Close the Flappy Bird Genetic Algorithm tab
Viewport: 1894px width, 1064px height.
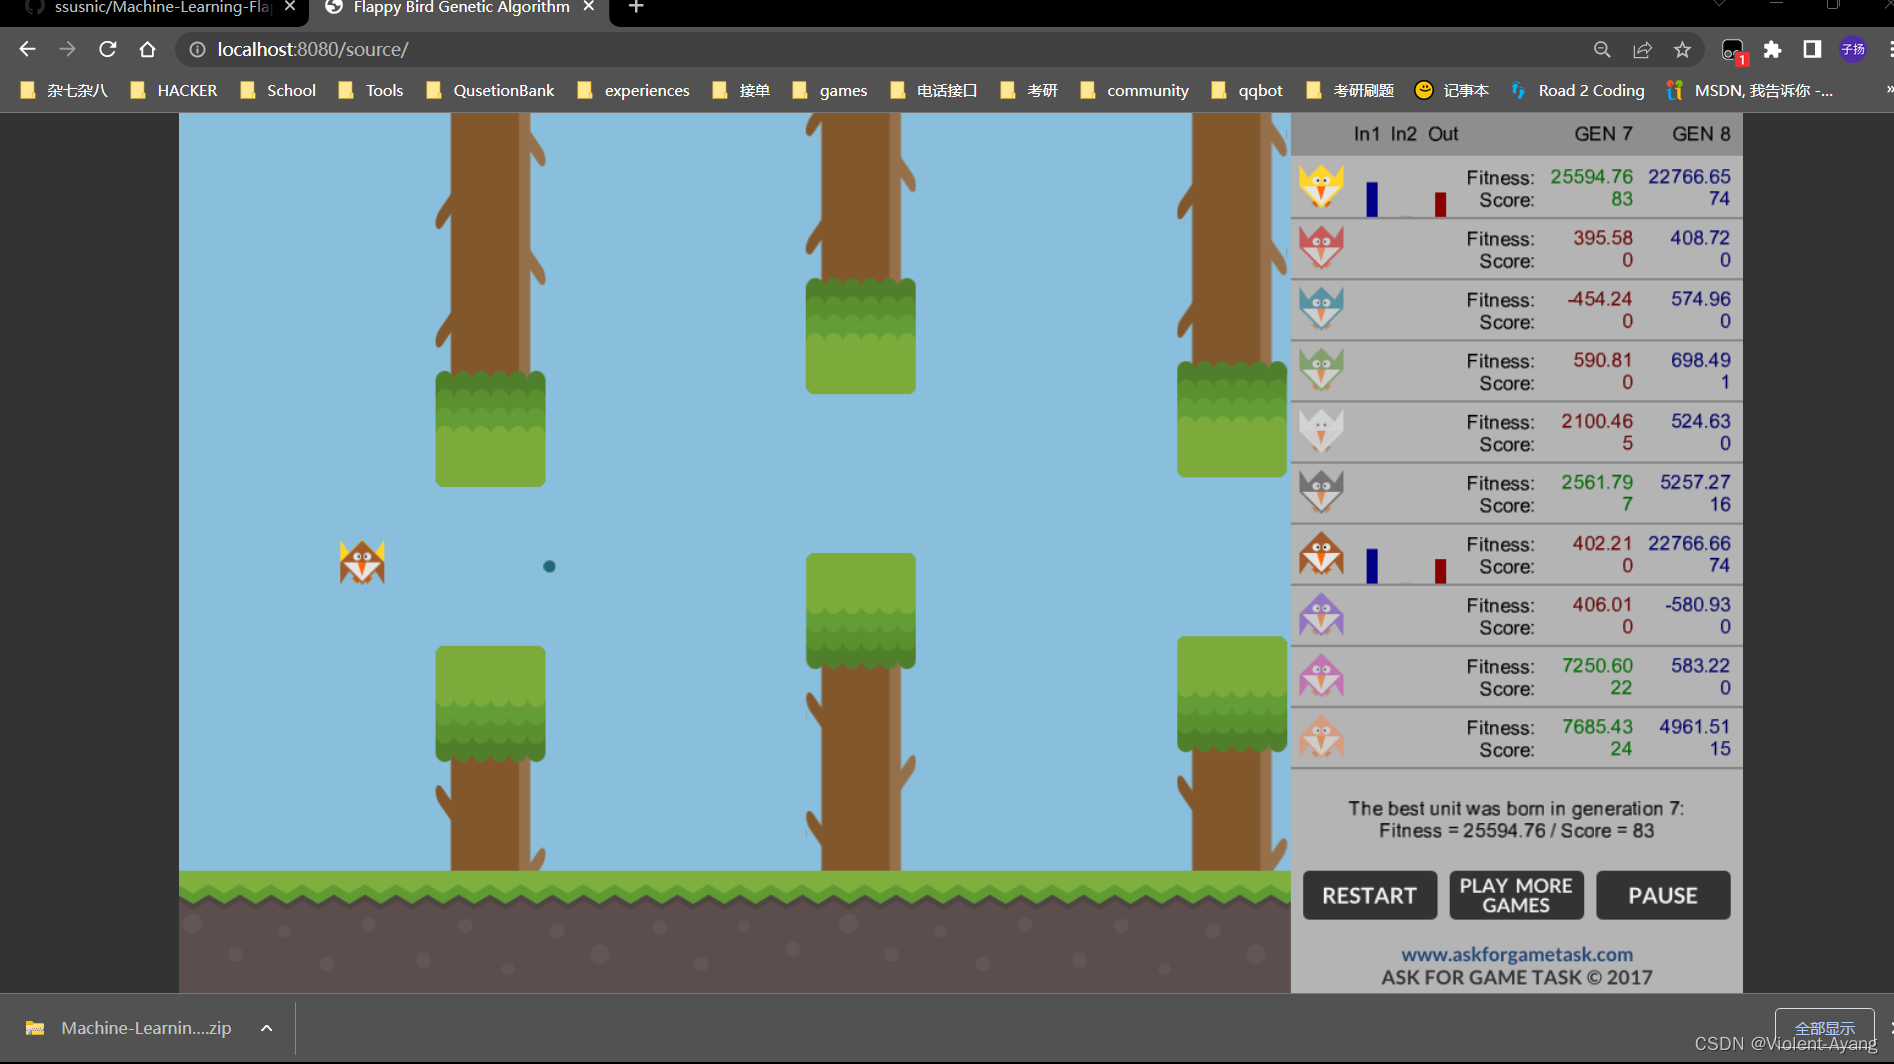(589, 7)
